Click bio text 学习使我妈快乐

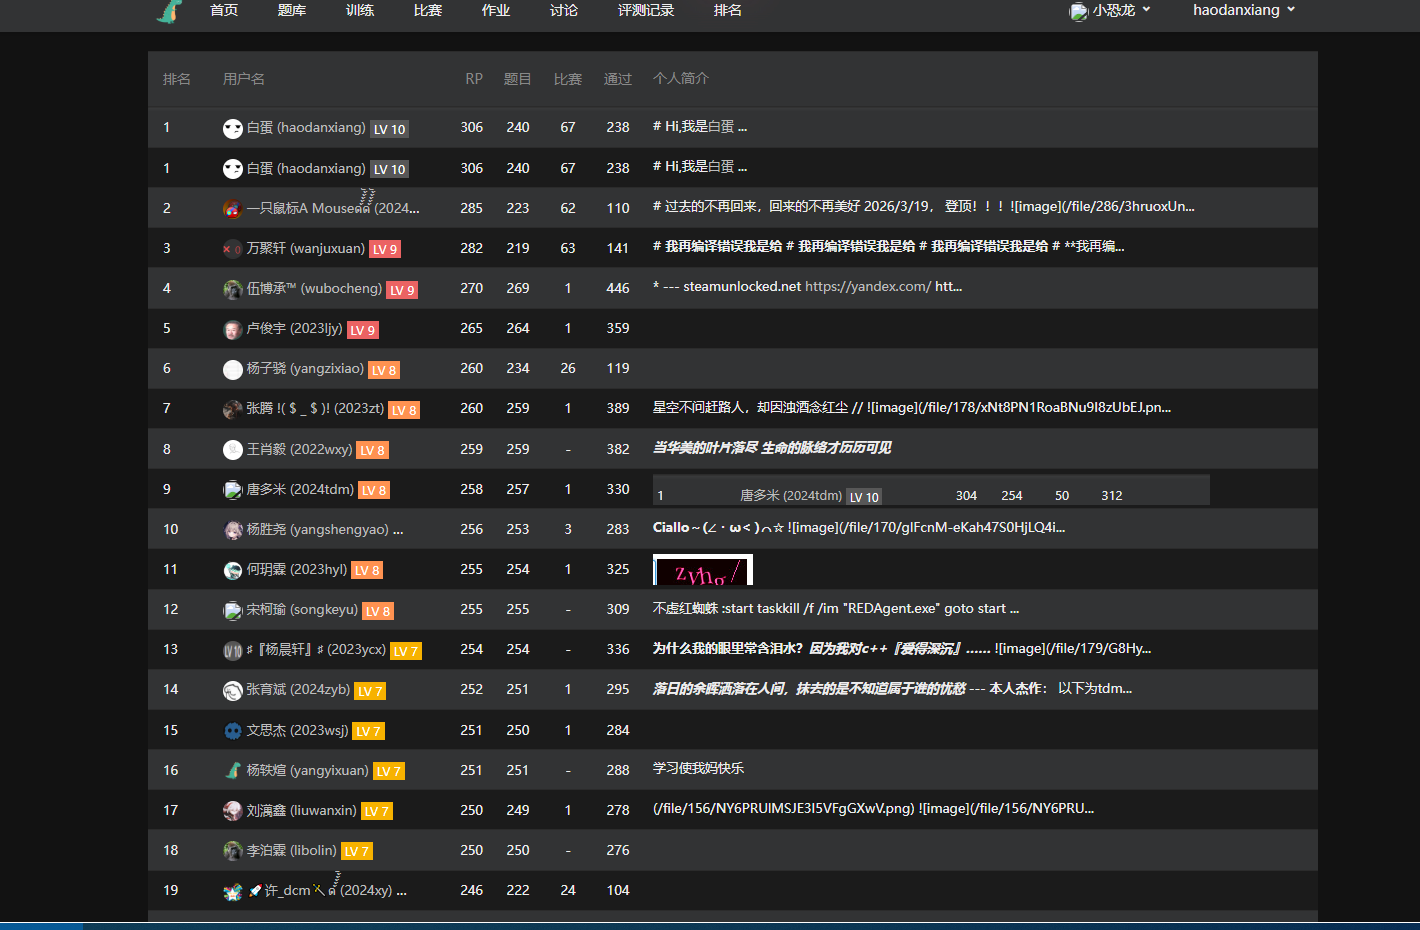coord(698,768)
